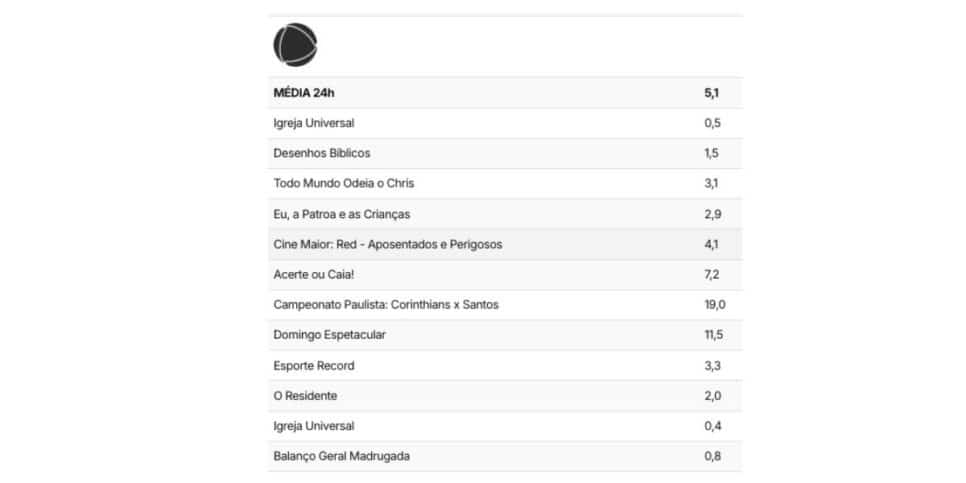
Task: Select the MÉDIA 24h header row
Action: tap(505, 93)
